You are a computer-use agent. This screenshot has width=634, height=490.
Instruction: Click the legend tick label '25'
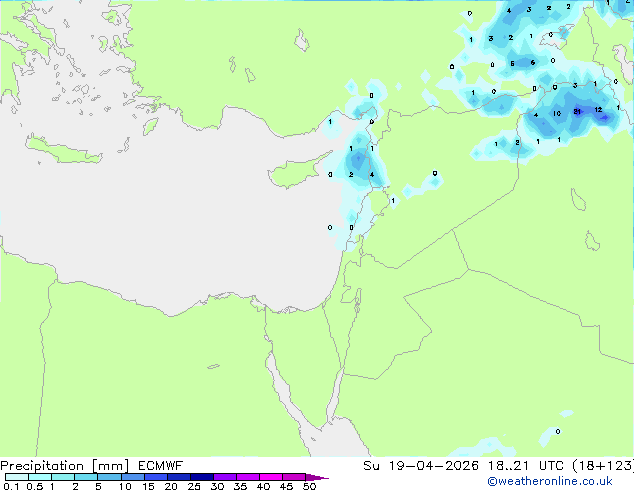(194, 486)
